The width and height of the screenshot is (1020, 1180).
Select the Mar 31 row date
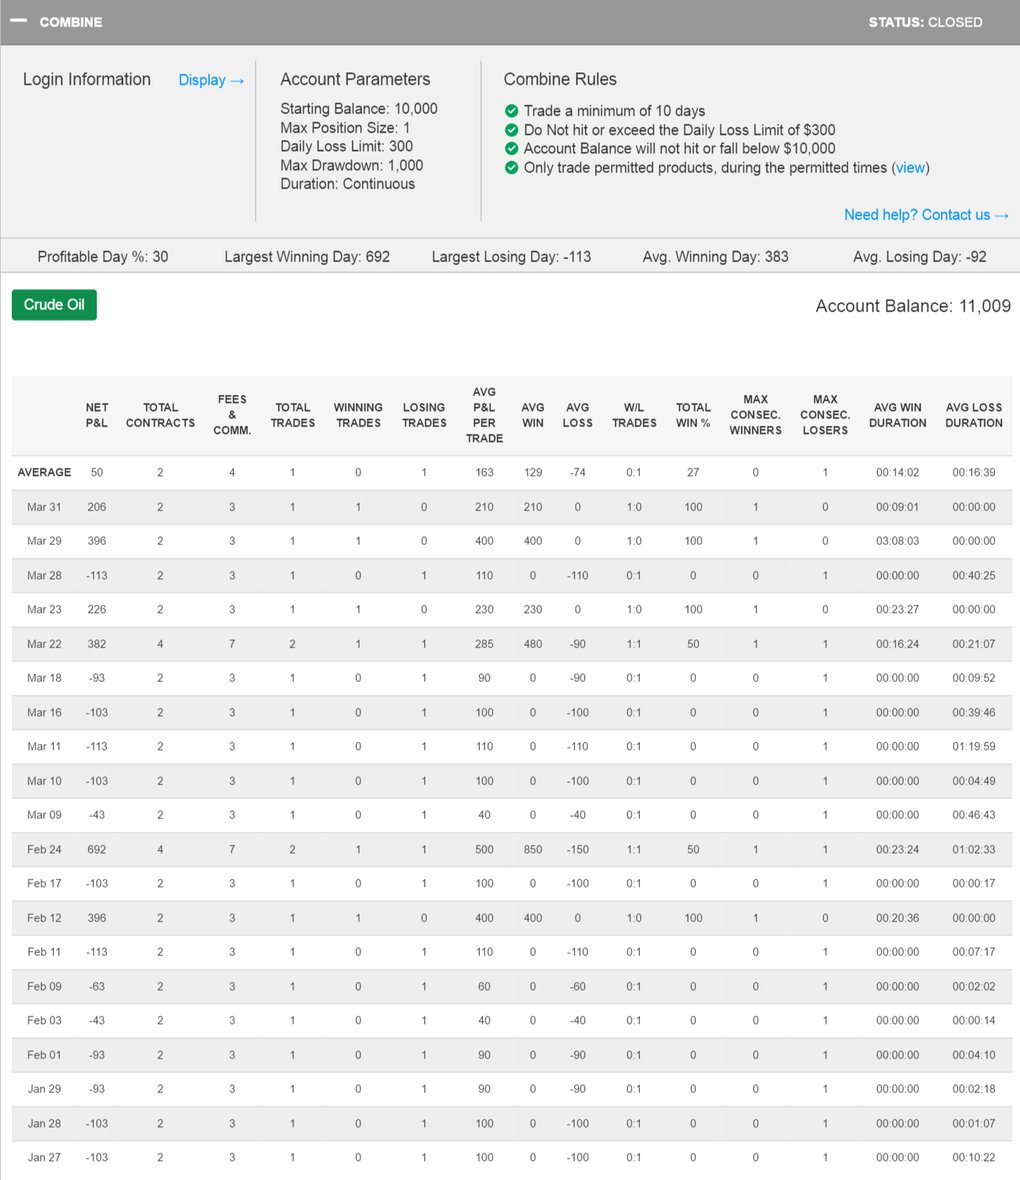click(44, 507)
